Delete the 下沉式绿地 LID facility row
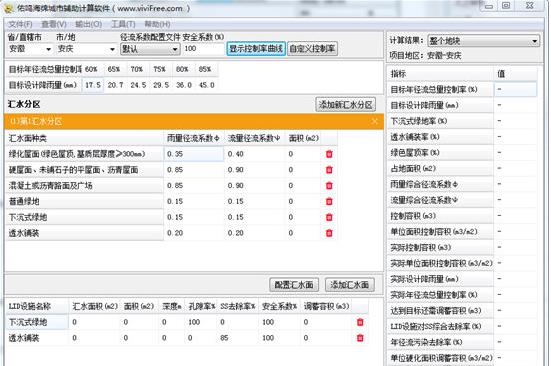The image size is (551, 366). tap(360, 322)
